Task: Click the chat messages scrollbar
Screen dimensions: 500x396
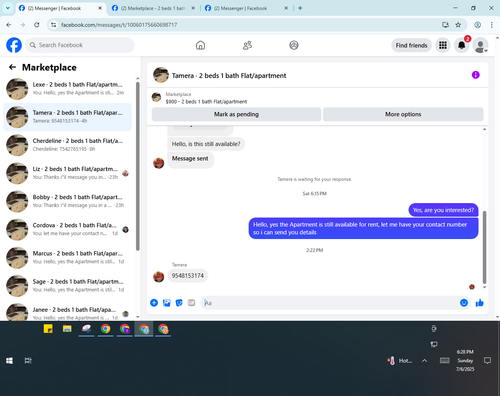Action: coord(484,247)
